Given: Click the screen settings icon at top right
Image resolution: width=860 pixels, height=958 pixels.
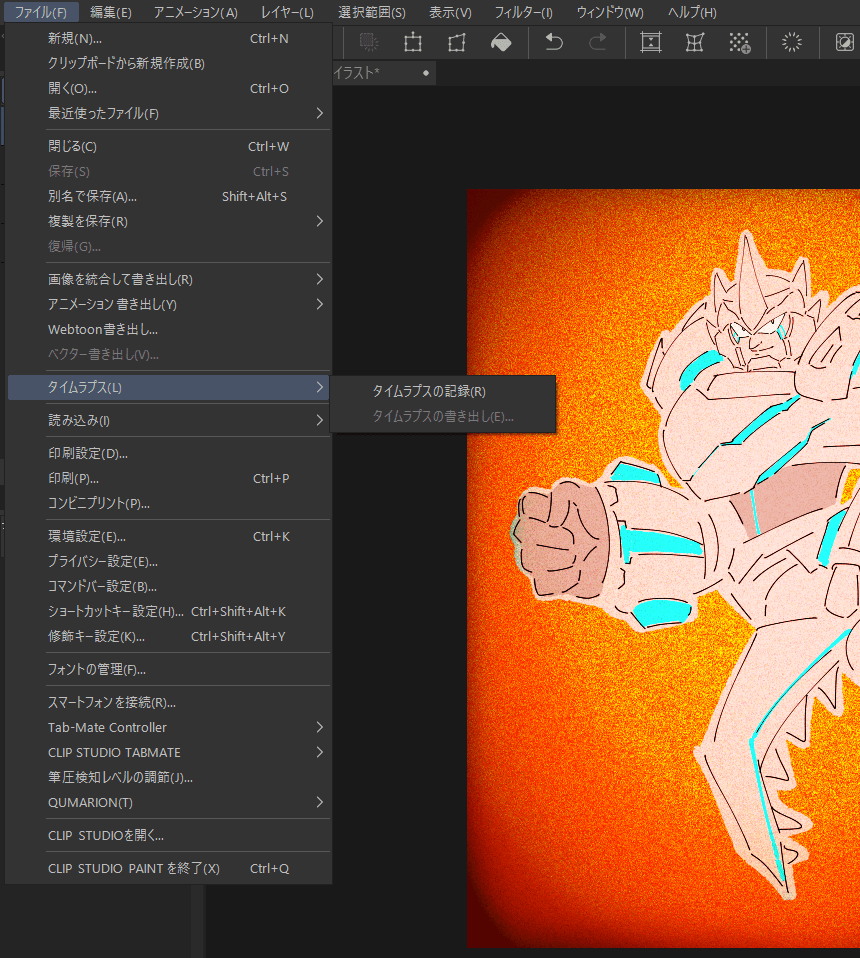Looking at the screenshot, I should pyautogui.click(x=845, y=43).
